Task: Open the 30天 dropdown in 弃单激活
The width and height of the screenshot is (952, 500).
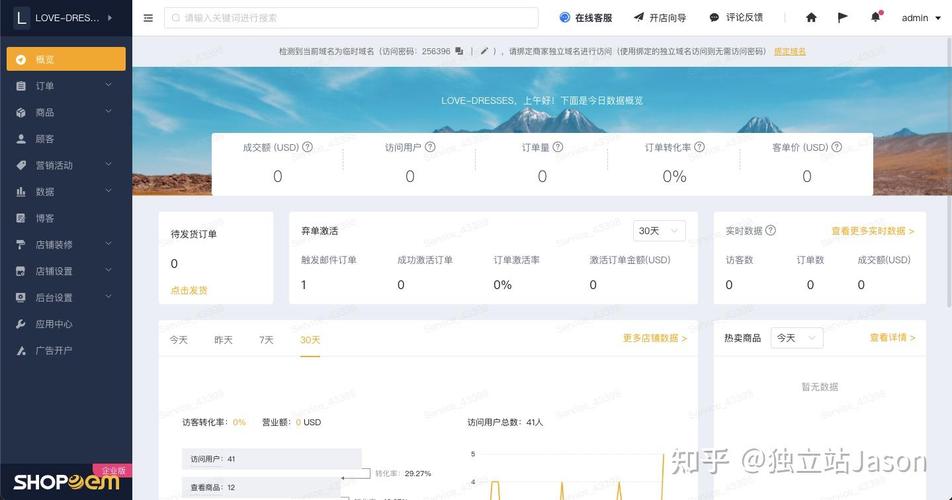Action: pyautogui.click(x=659, y=231)
